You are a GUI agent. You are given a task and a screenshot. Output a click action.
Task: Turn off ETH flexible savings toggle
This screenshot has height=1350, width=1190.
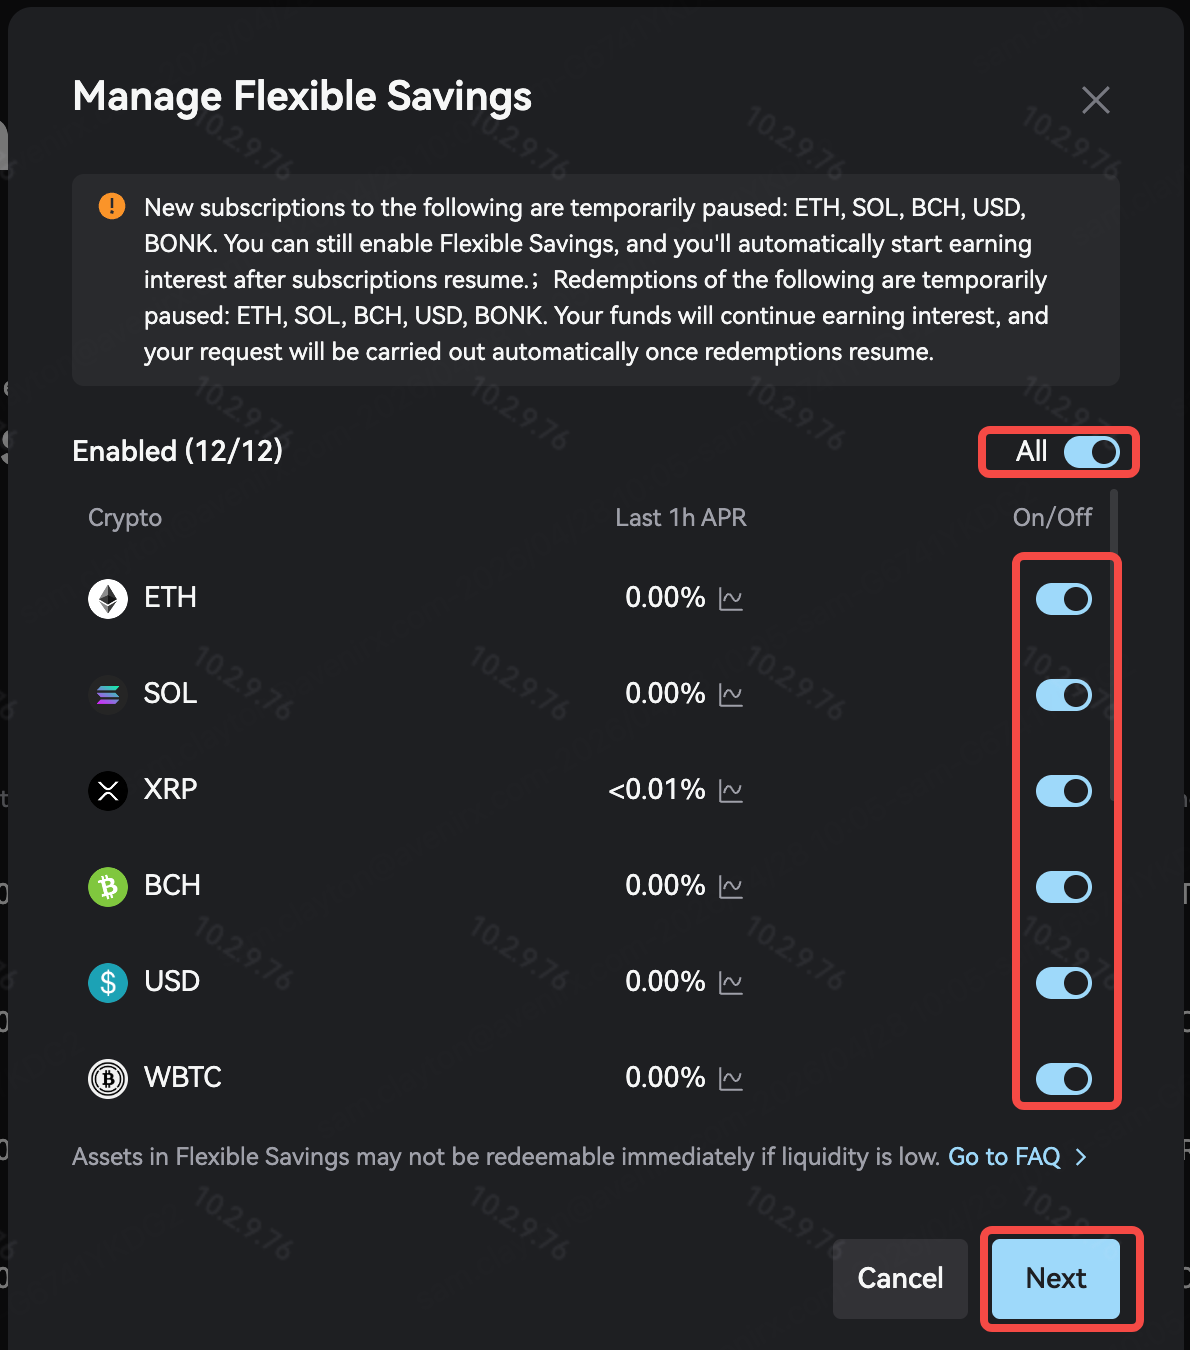click(1064, 599)
